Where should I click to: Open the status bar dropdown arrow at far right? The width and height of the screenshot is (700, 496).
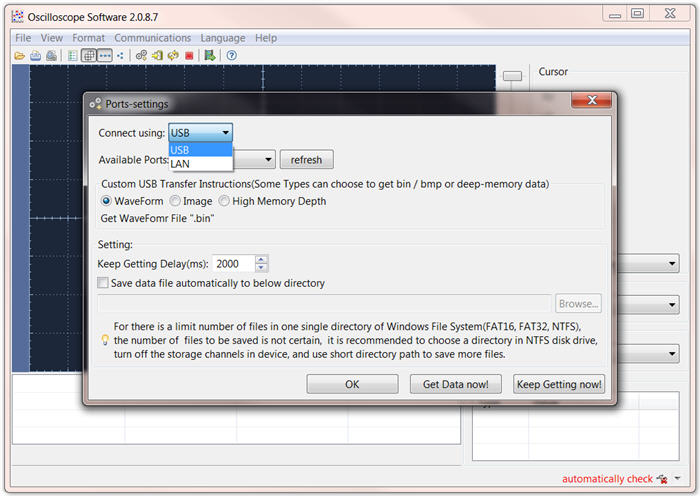point(678,479)
